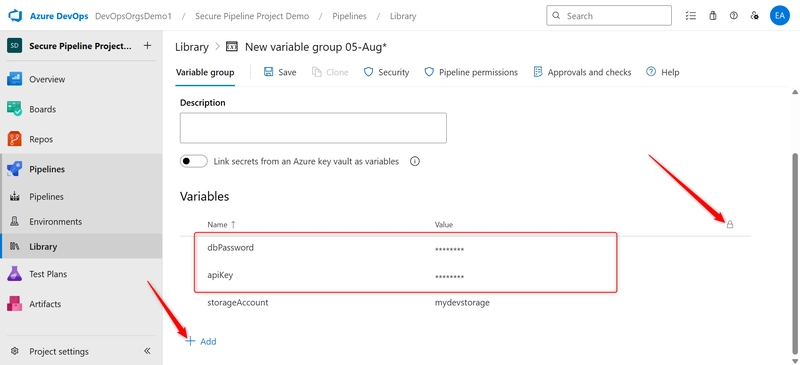Click the lock icon in Variables header
The width and height of the screenshot is (800, 365).
click(730, 224)
